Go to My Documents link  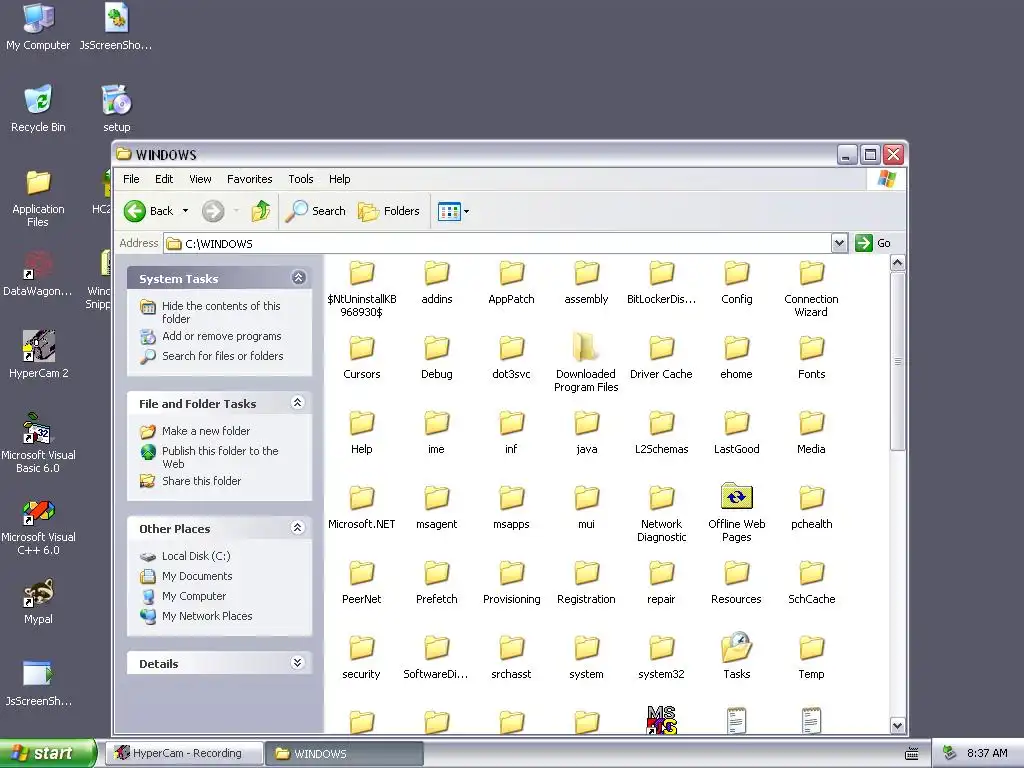[197, 576]
